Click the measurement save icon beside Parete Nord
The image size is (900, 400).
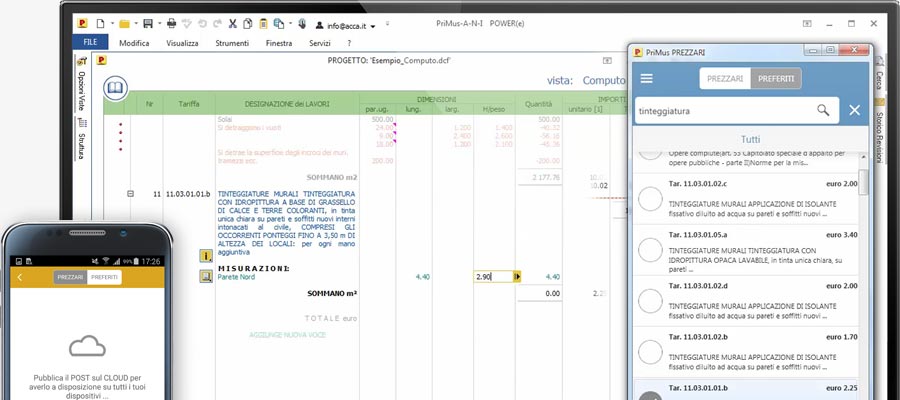(205, 277)
